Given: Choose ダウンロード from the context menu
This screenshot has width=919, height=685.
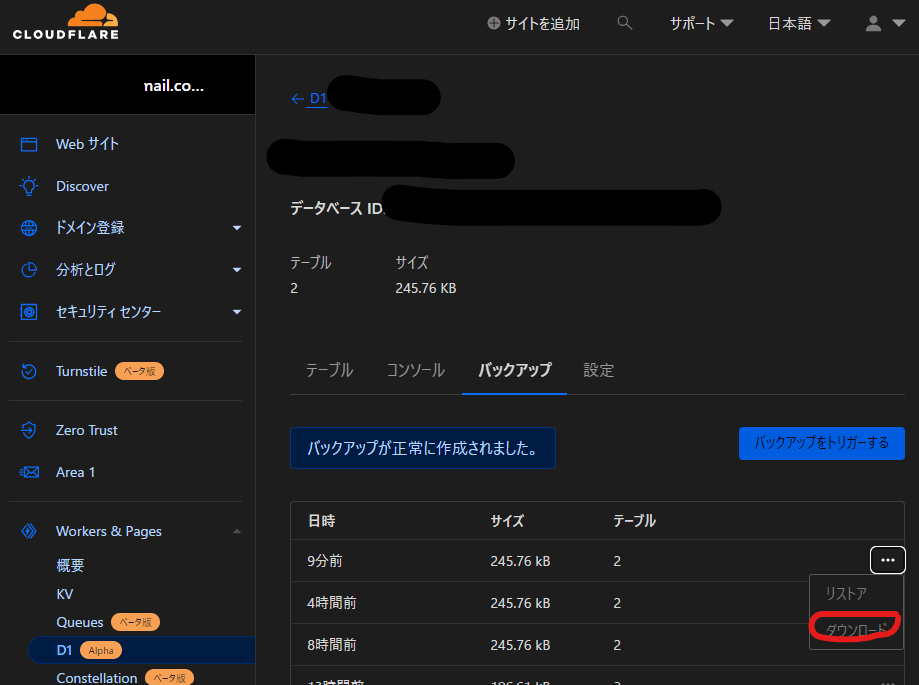Looking at the screenshot, I should (x=856, y=629).
